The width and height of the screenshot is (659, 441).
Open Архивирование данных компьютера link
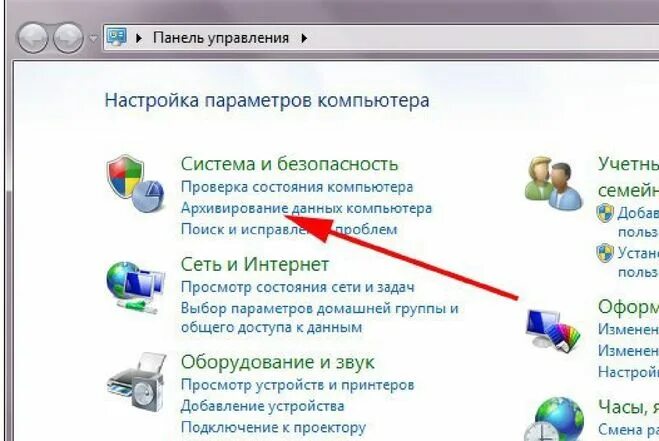coord(306,208)
